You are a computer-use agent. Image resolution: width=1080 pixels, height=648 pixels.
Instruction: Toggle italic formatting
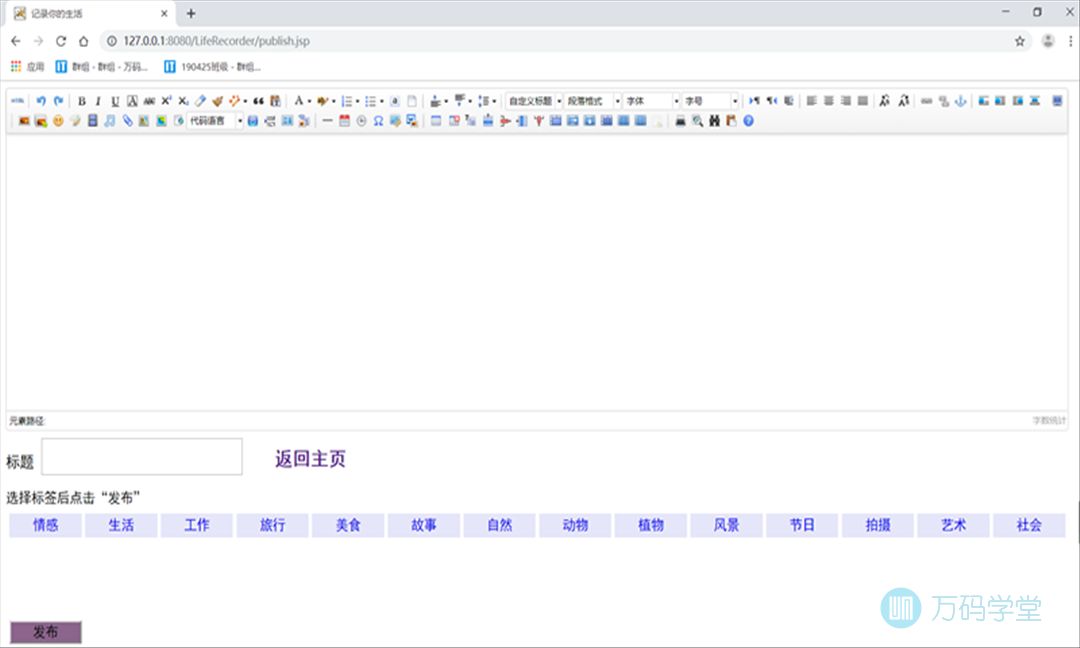pyautogui.click(x=98, y=101)
